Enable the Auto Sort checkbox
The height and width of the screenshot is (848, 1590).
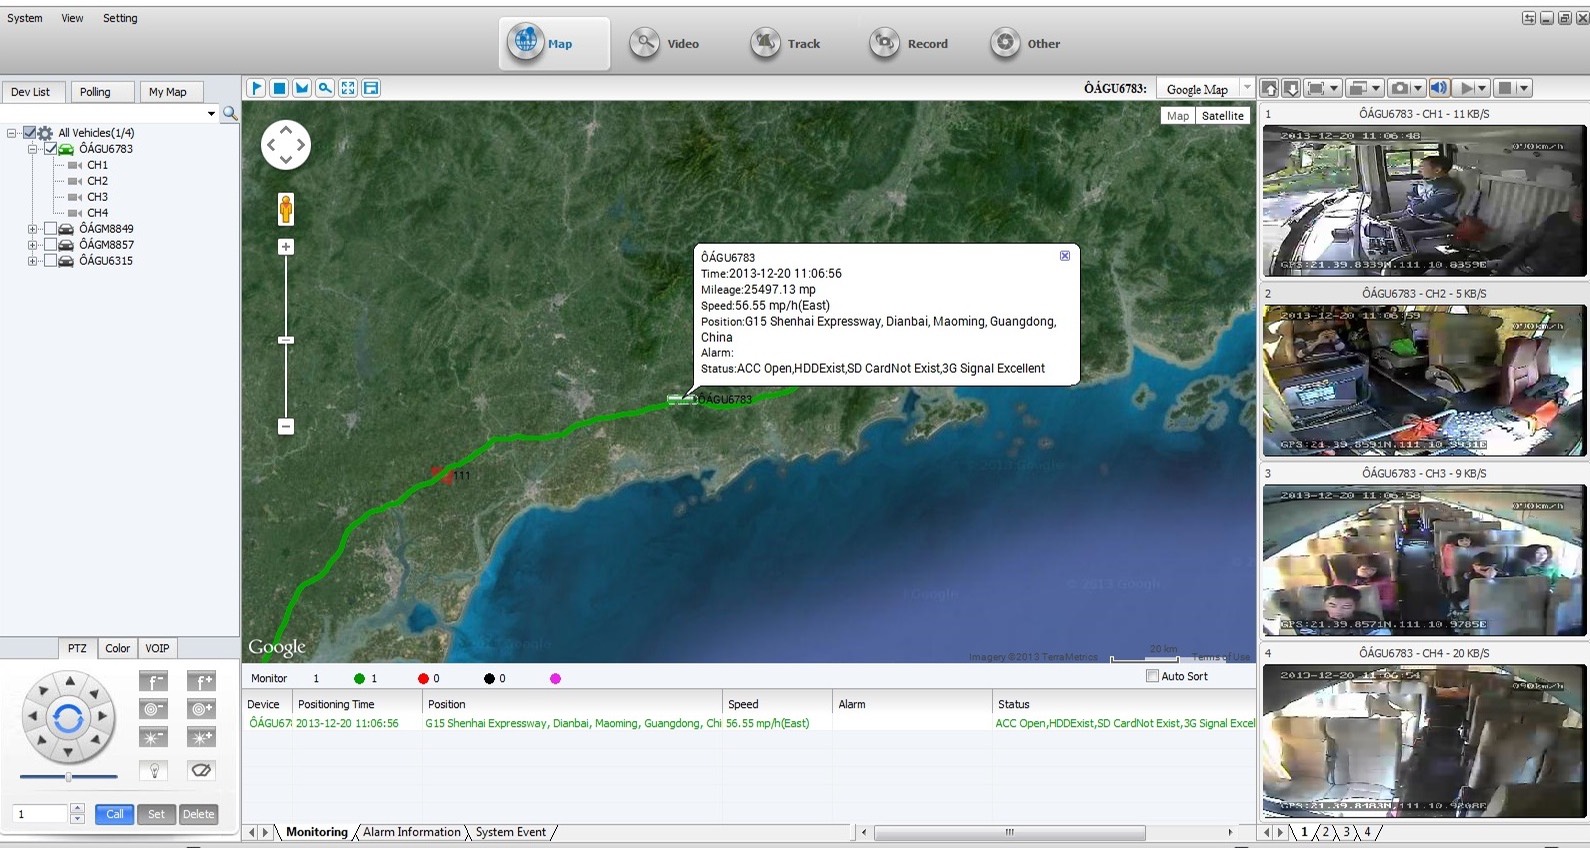(x=1152, y=676)
